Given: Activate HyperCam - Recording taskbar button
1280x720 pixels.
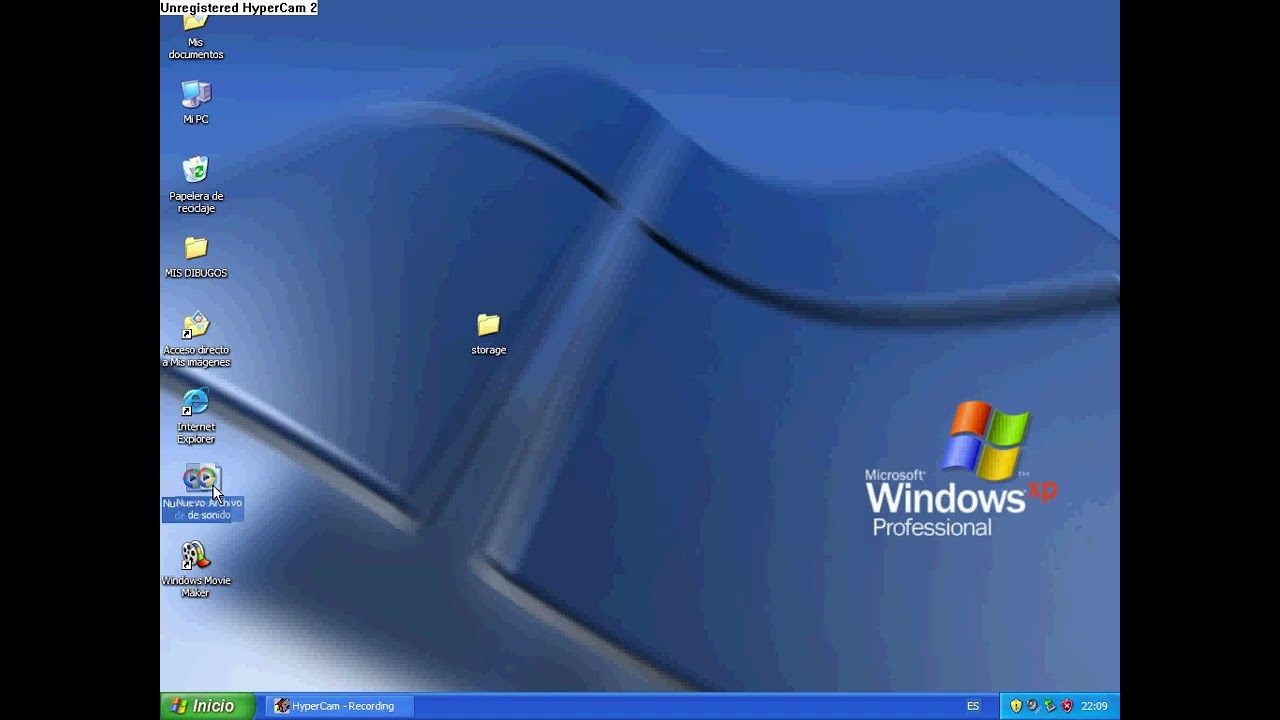Looking at the screenshot, I should pos(338,706).
